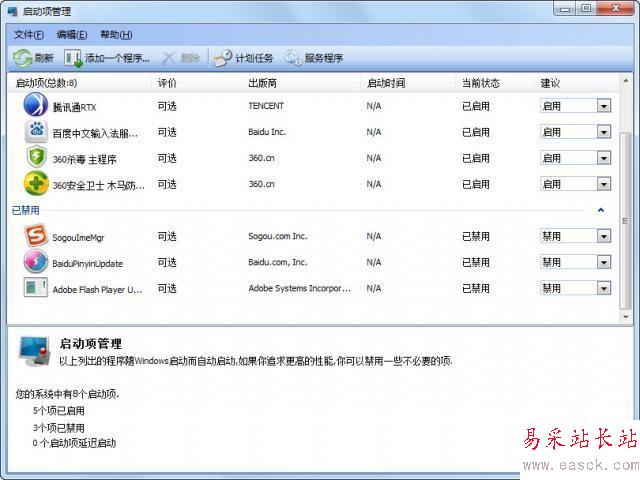Select the 360杀毒 主程序 entry text
This screenshot has width=640, height=480.
84,159
